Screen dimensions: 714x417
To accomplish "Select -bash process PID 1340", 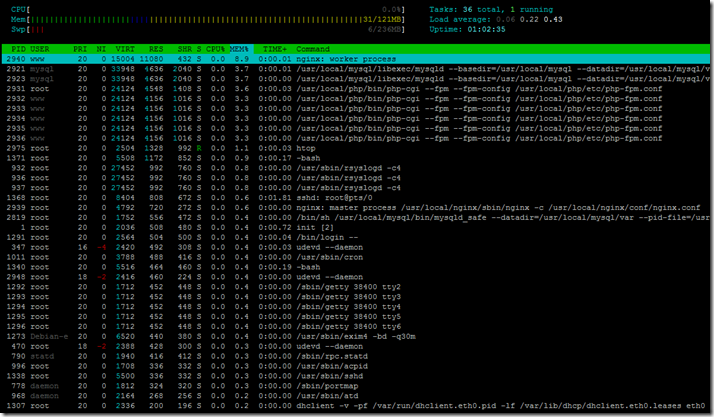I will pyautogui.click(x=356, y=267).
